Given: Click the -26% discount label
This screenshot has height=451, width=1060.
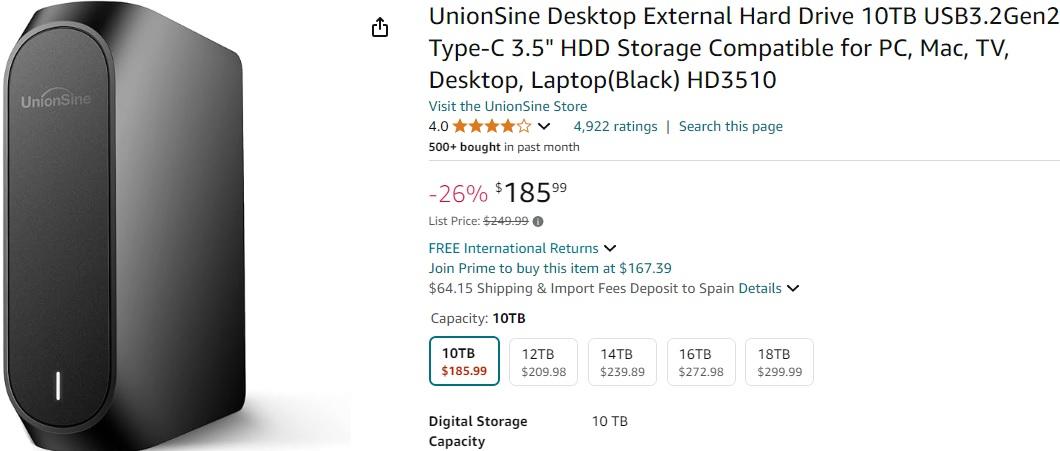Looking at the screenshot, I should point(458,192).
